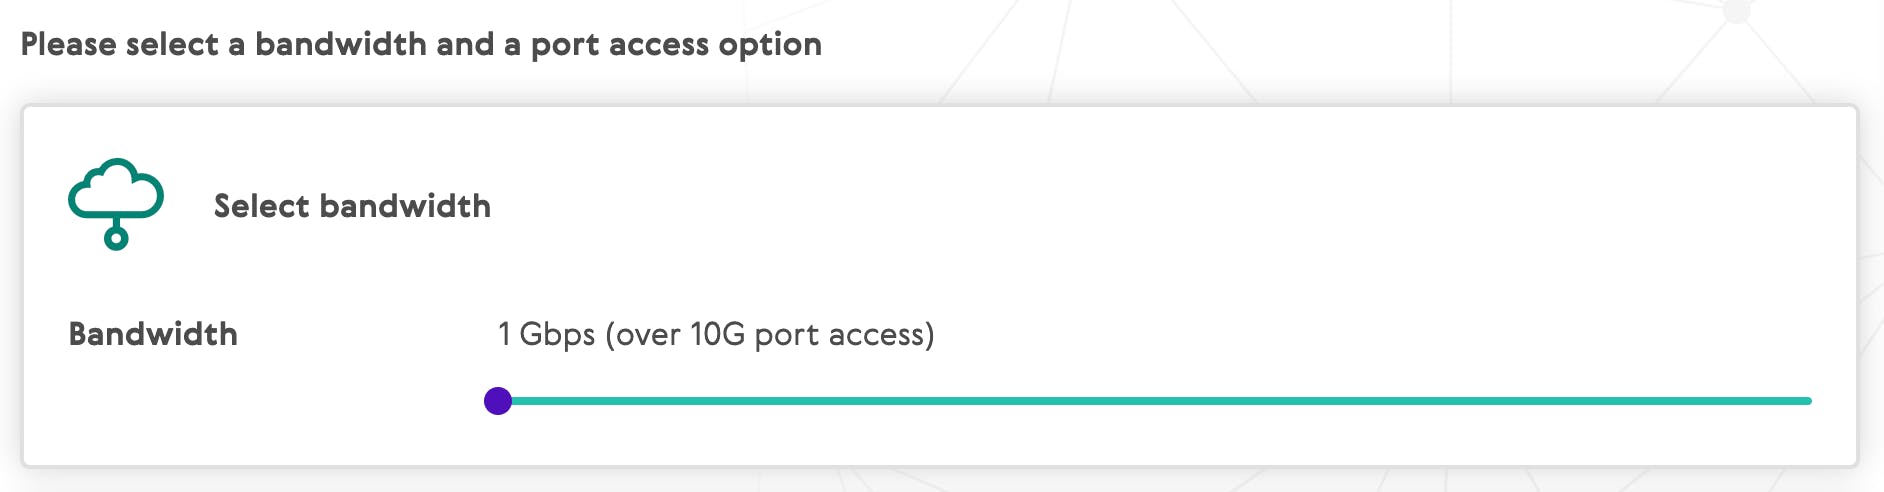Click empty white area of bandwidth card
1884x492 pixels.
click(x=1200, y=220)
